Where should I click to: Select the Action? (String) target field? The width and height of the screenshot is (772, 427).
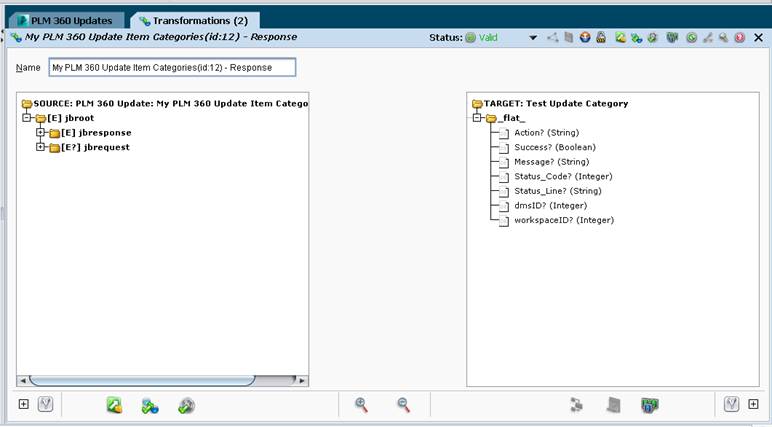(x=539, y=132)
